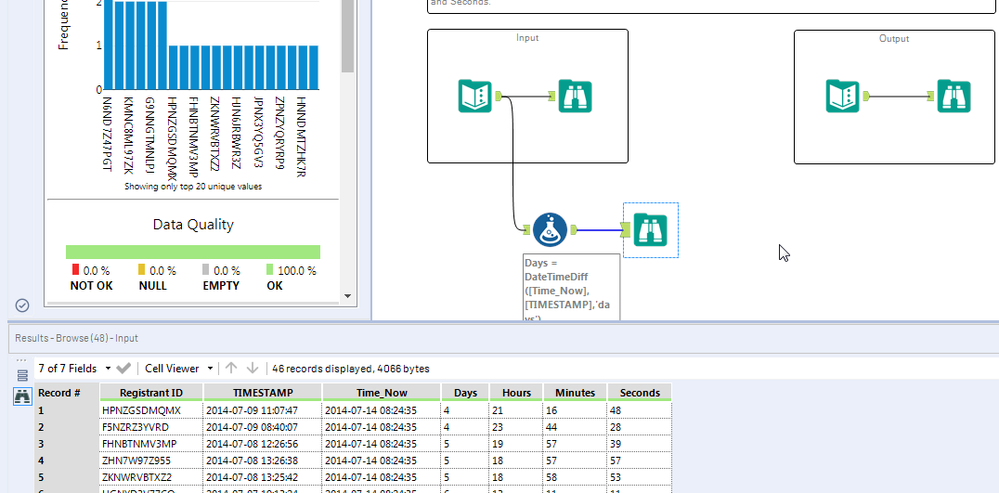Click the Formula tool annotation text box

tap(570, 288)
